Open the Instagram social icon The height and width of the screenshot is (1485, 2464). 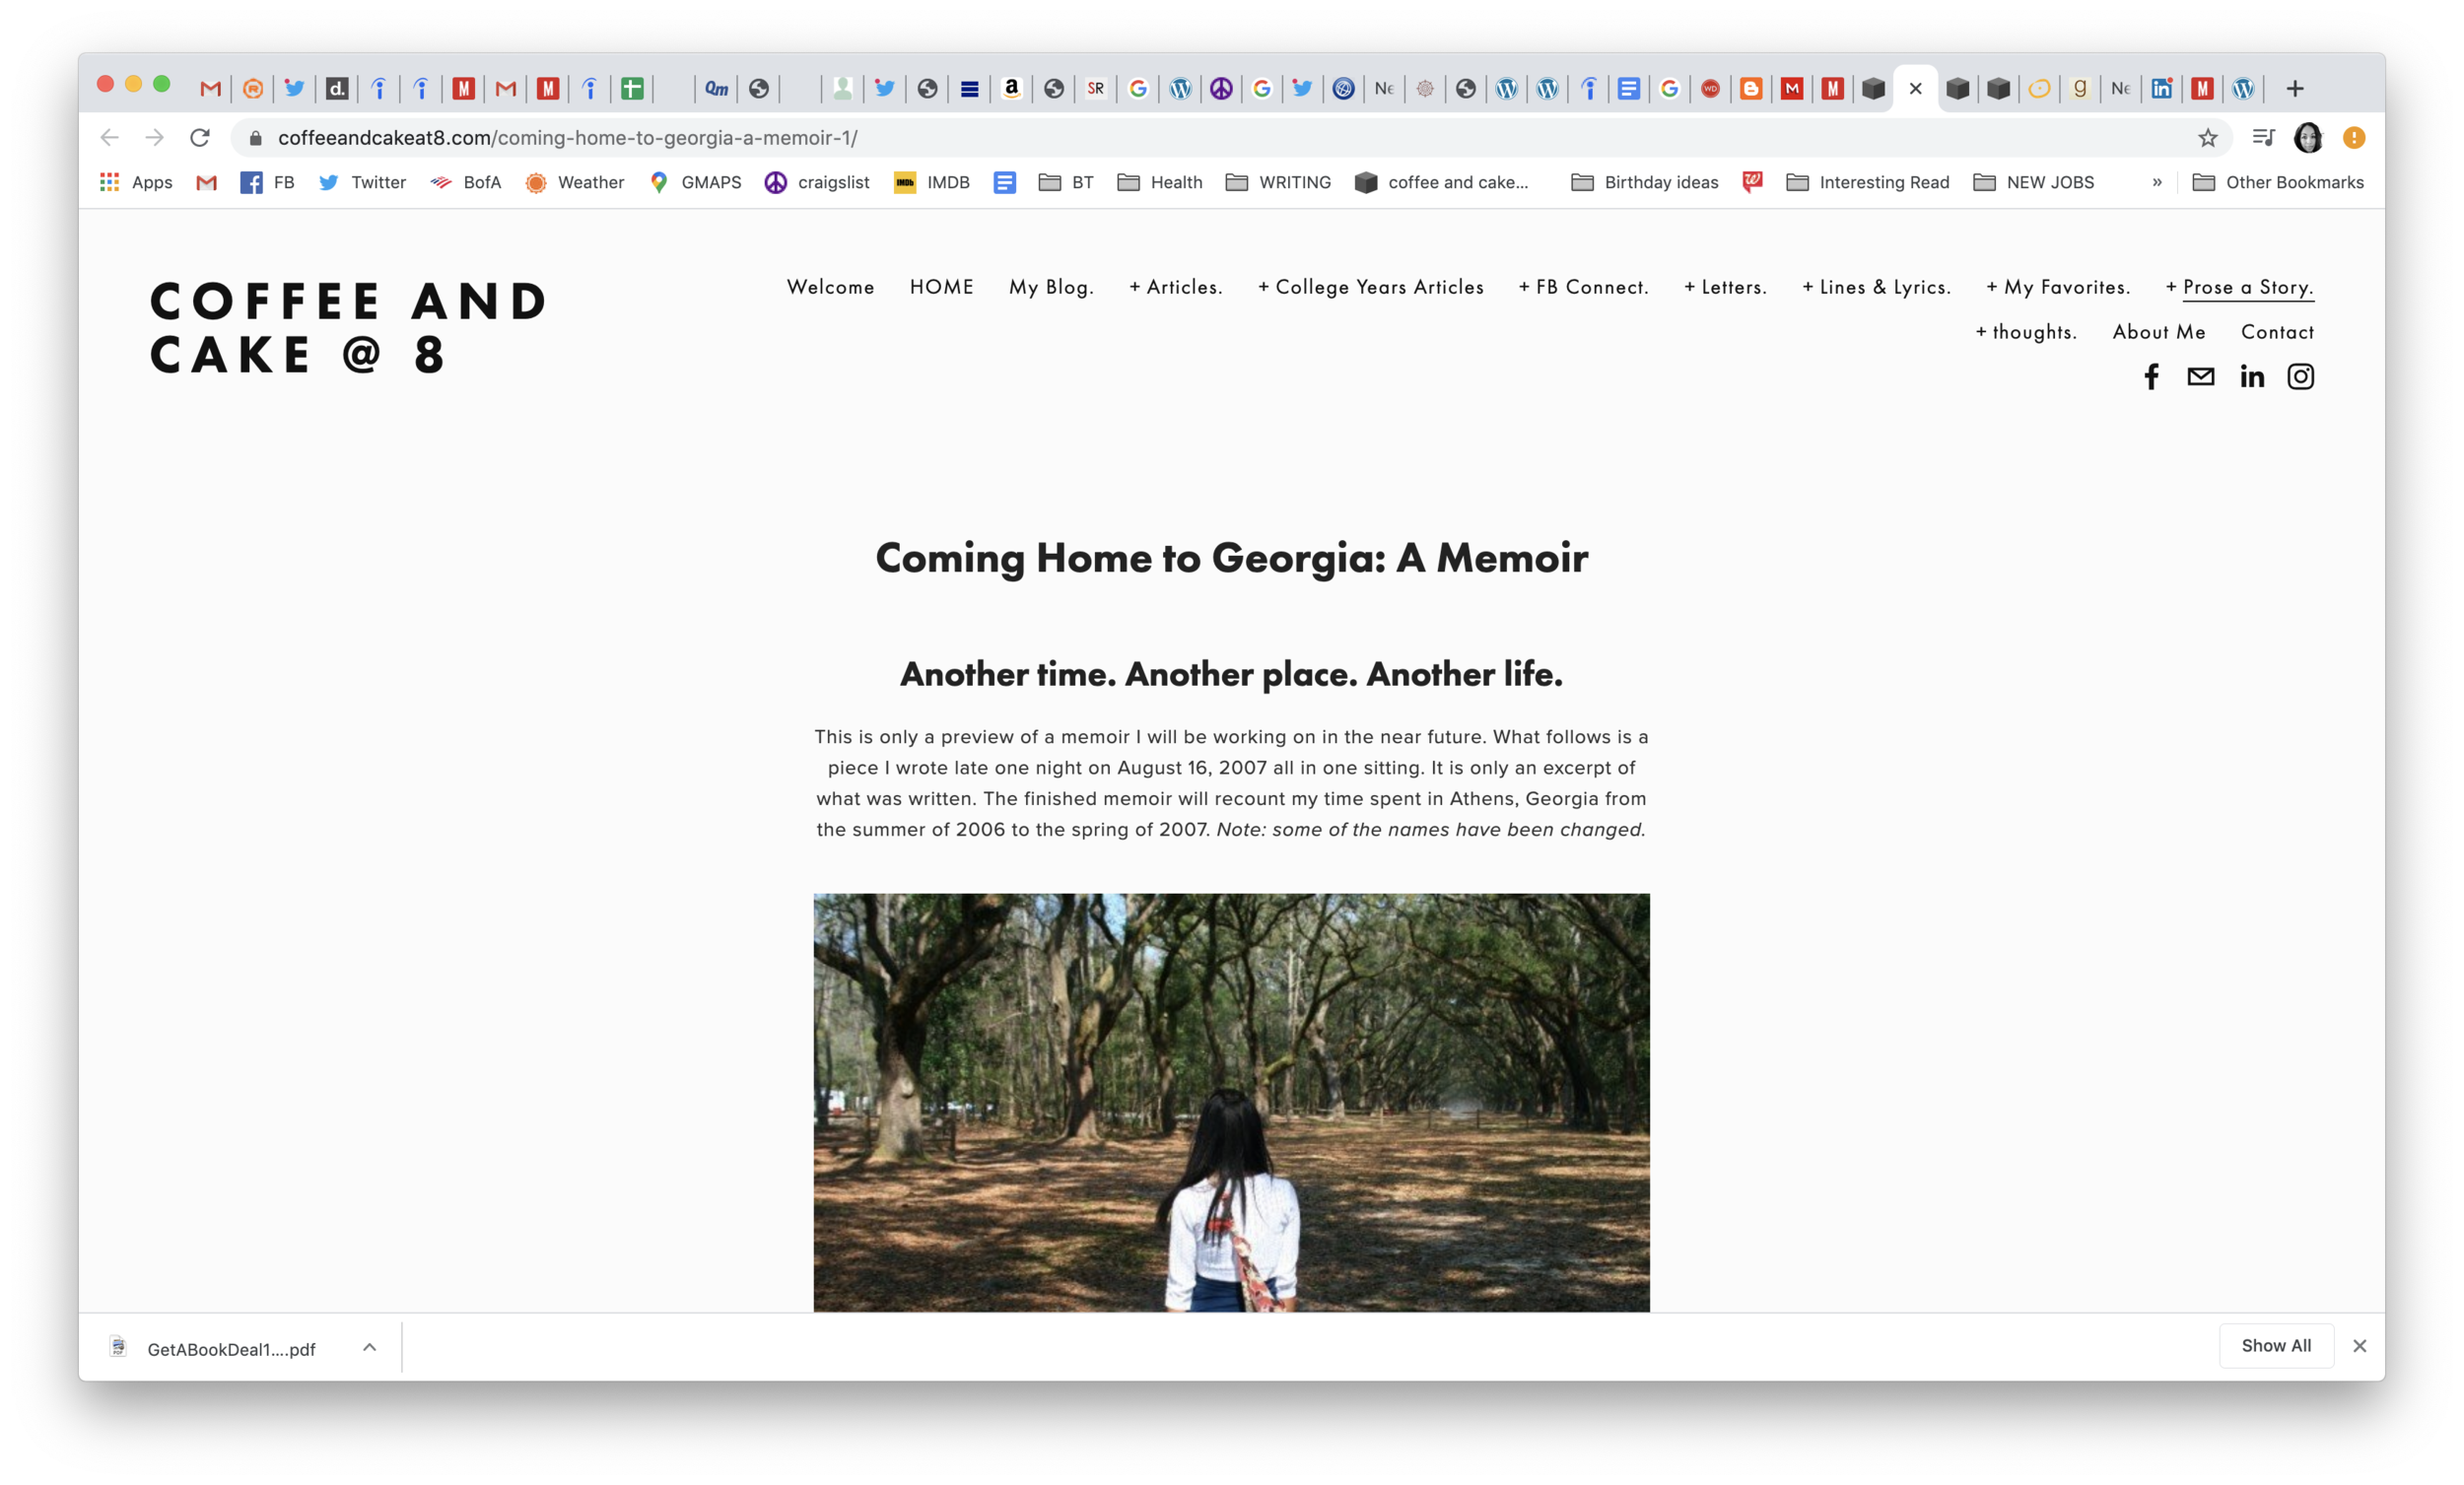[x=2300, y=377]
